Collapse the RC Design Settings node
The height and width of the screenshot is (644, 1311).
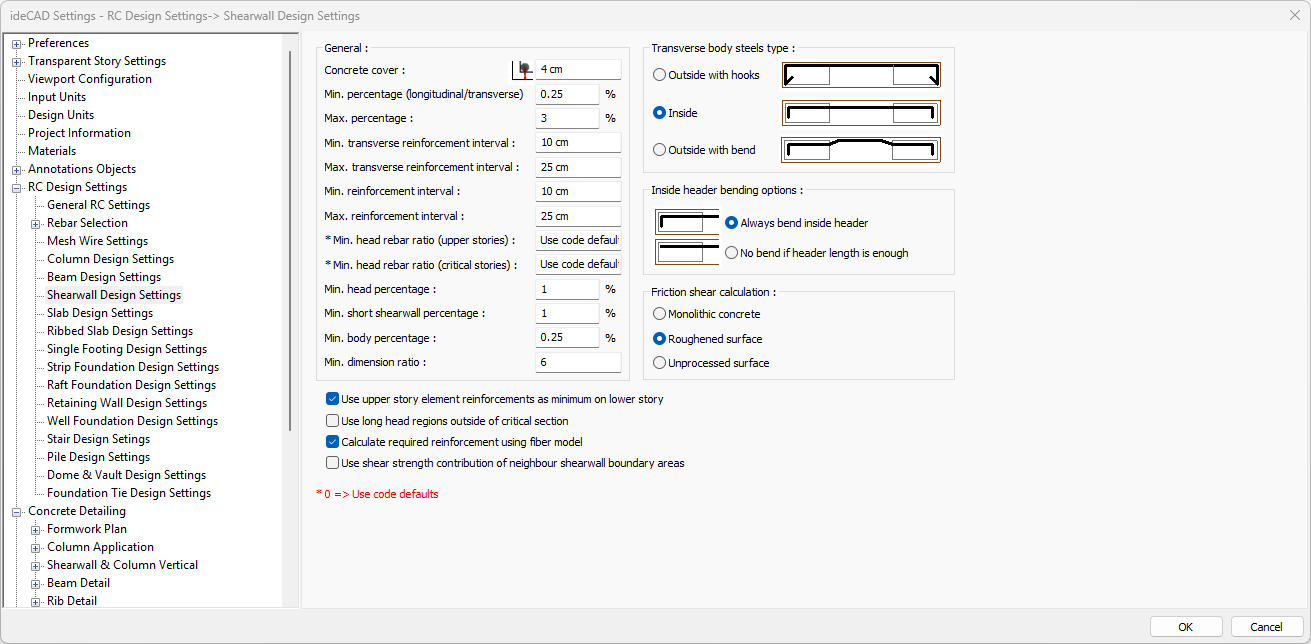click(16, 187)
